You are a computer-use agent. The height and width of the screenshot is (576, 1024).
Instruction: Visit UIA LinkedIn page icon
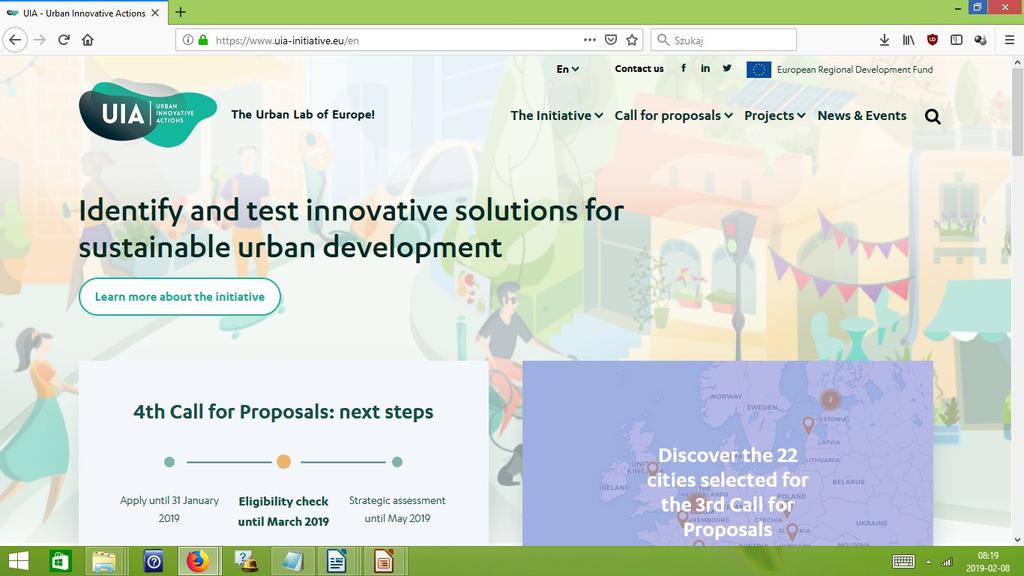pyautogui.click(x=705, y=68)
